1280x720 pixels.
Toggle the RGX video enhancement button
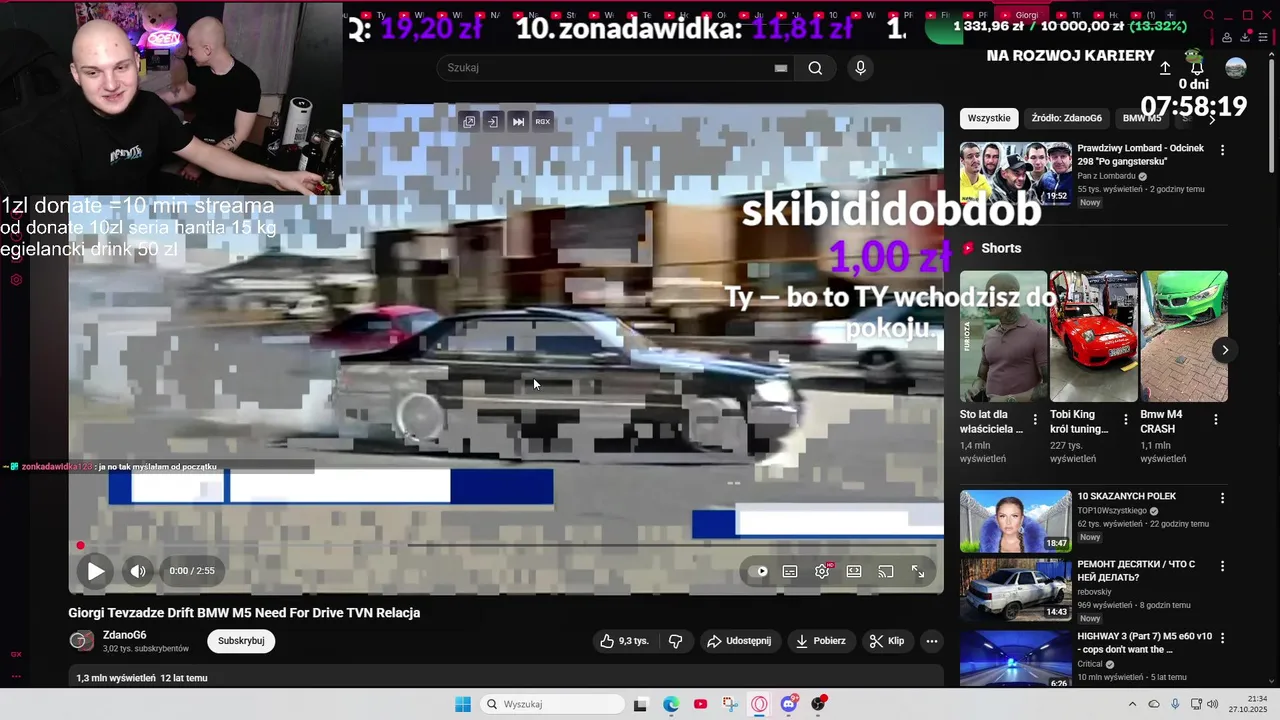point(543,122)
